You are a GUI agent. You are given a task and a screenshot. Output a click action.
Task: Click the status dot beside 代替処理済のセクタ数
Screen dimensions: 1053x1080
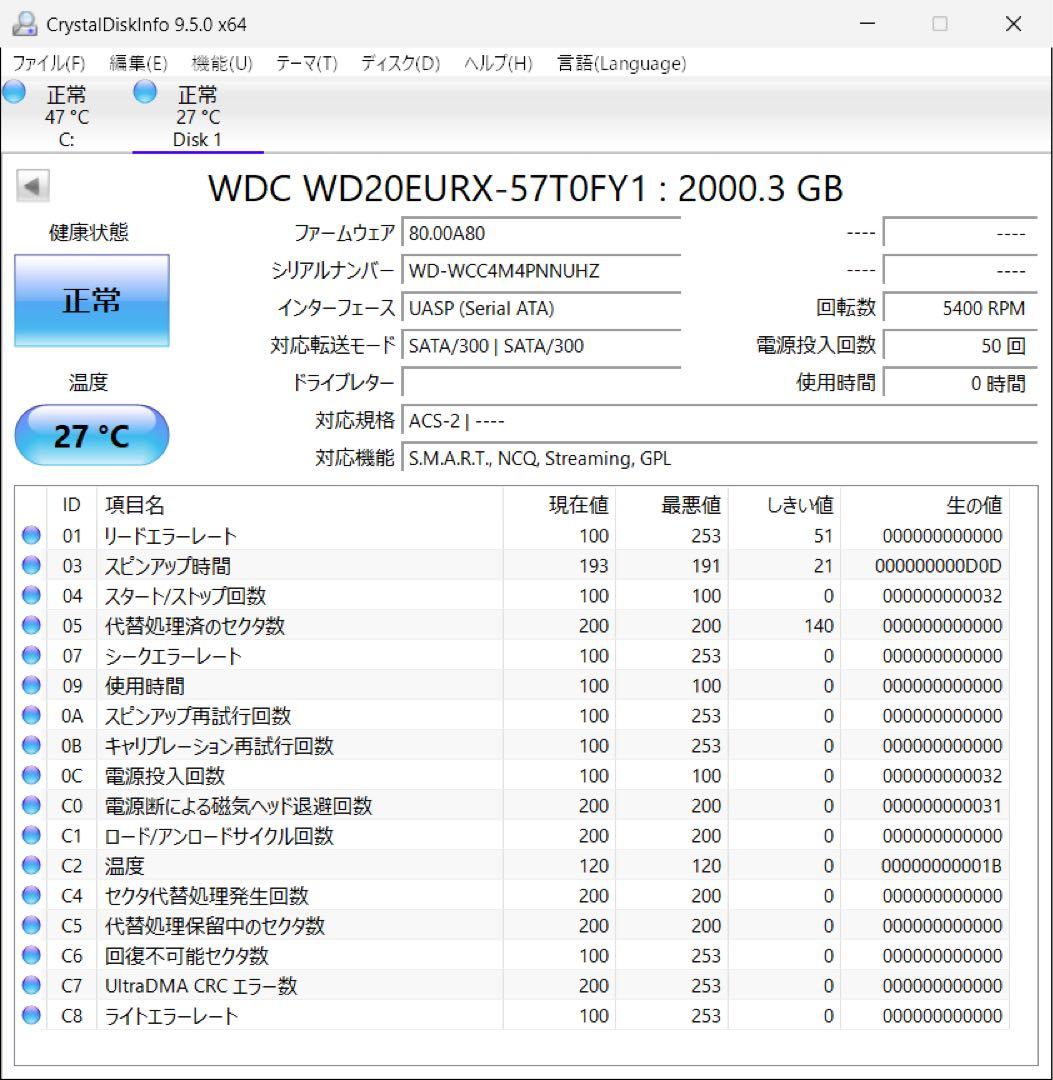tap(30, 625)
